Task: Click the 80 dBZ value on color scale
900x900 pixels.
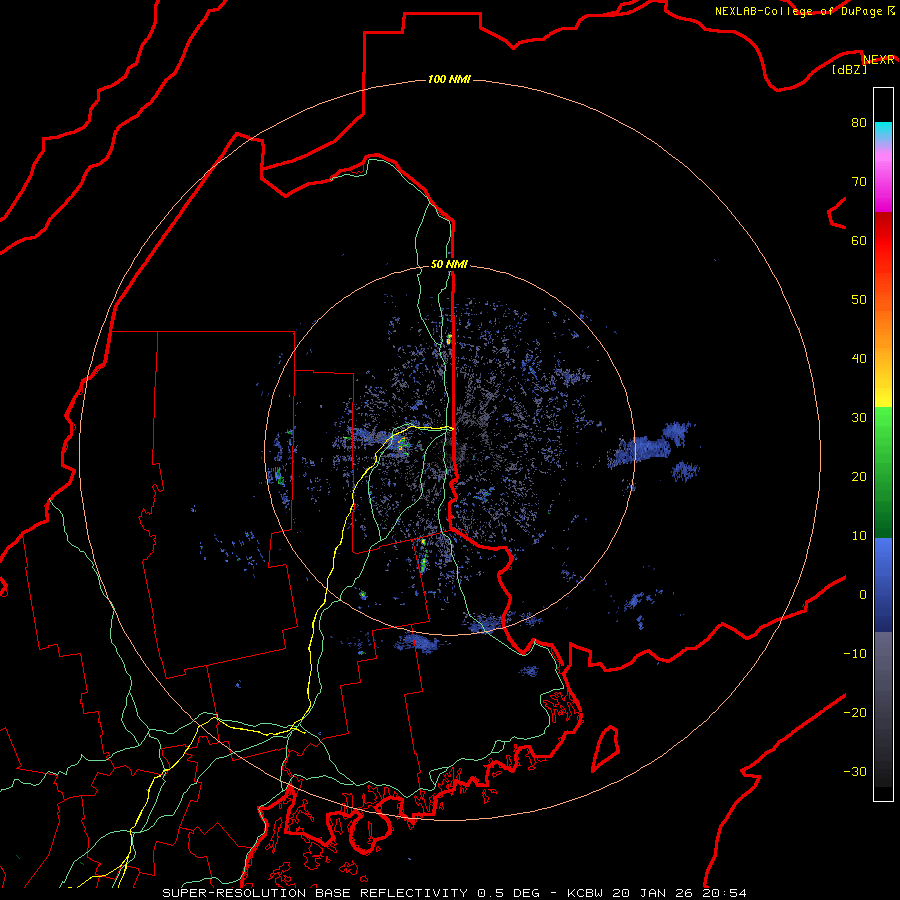Action: 859,123
